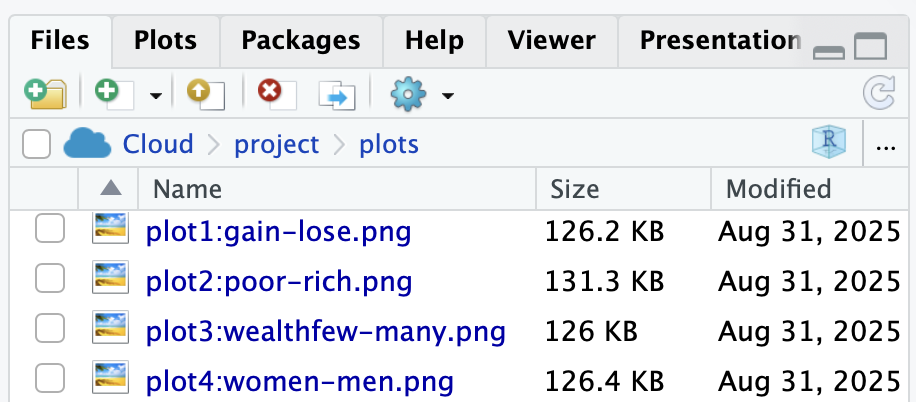Check the box for plot1:gain-lose.png
916x402 pixels.
[50, 228]
